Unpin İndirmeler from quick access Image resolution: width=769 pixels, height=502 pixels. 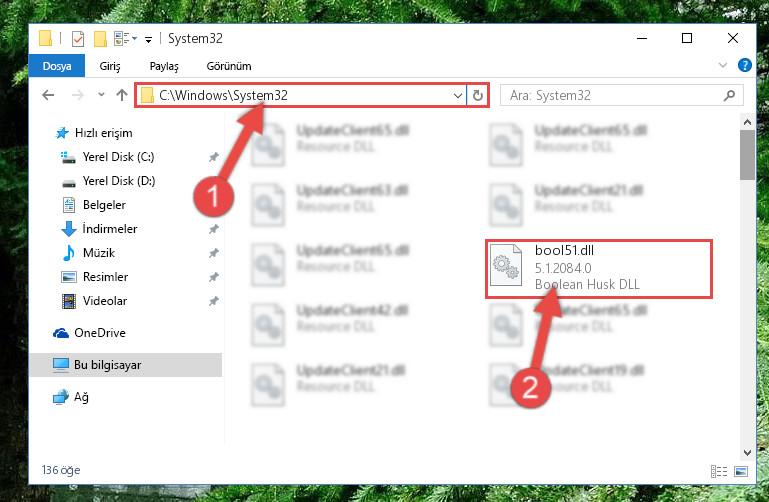213,229
